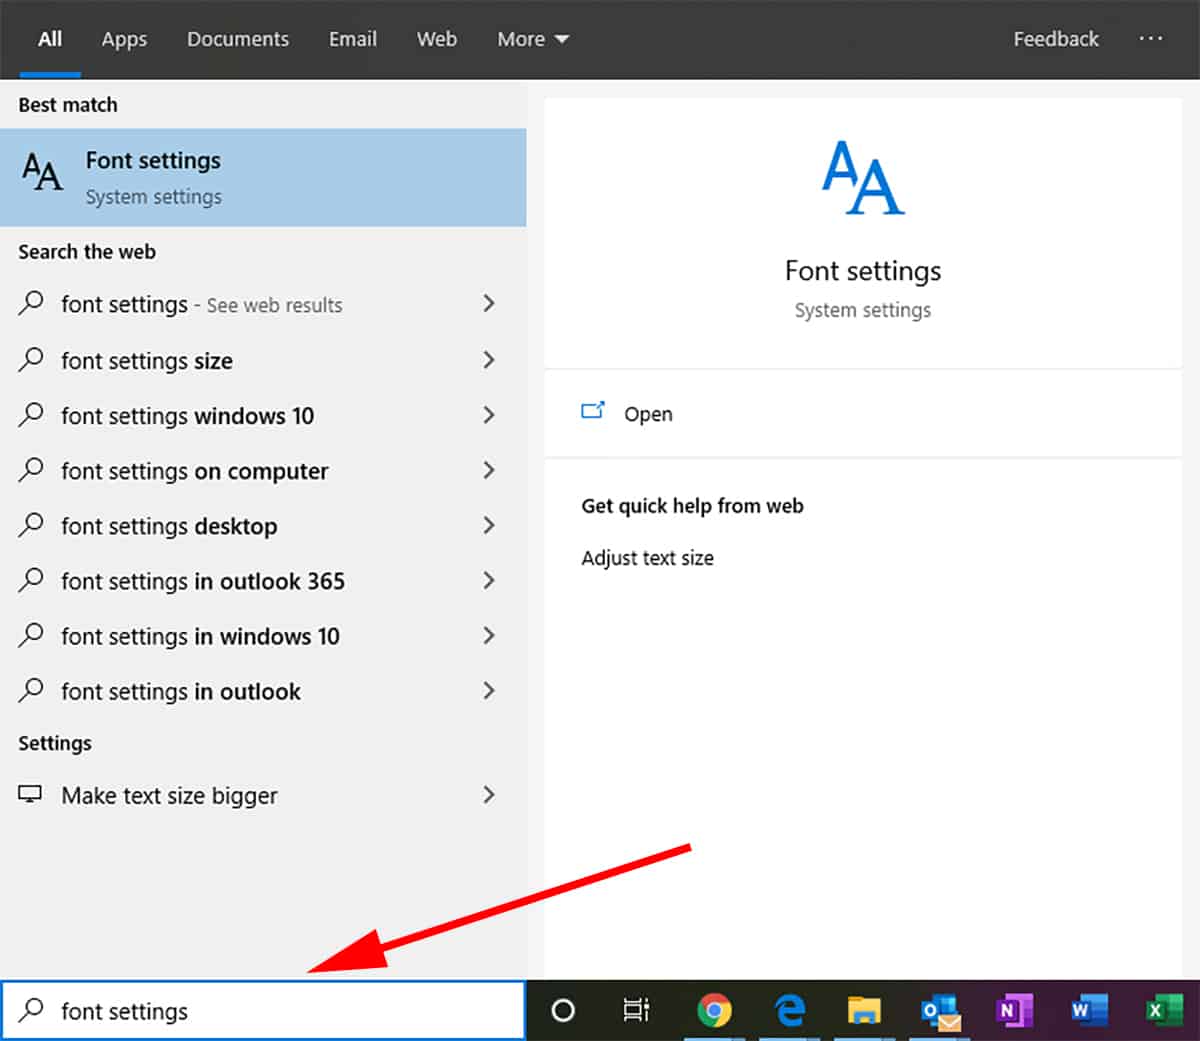1200x1041 pixels.
Task: Switch to the Apps tab
Action: click(x=124, y=39)
